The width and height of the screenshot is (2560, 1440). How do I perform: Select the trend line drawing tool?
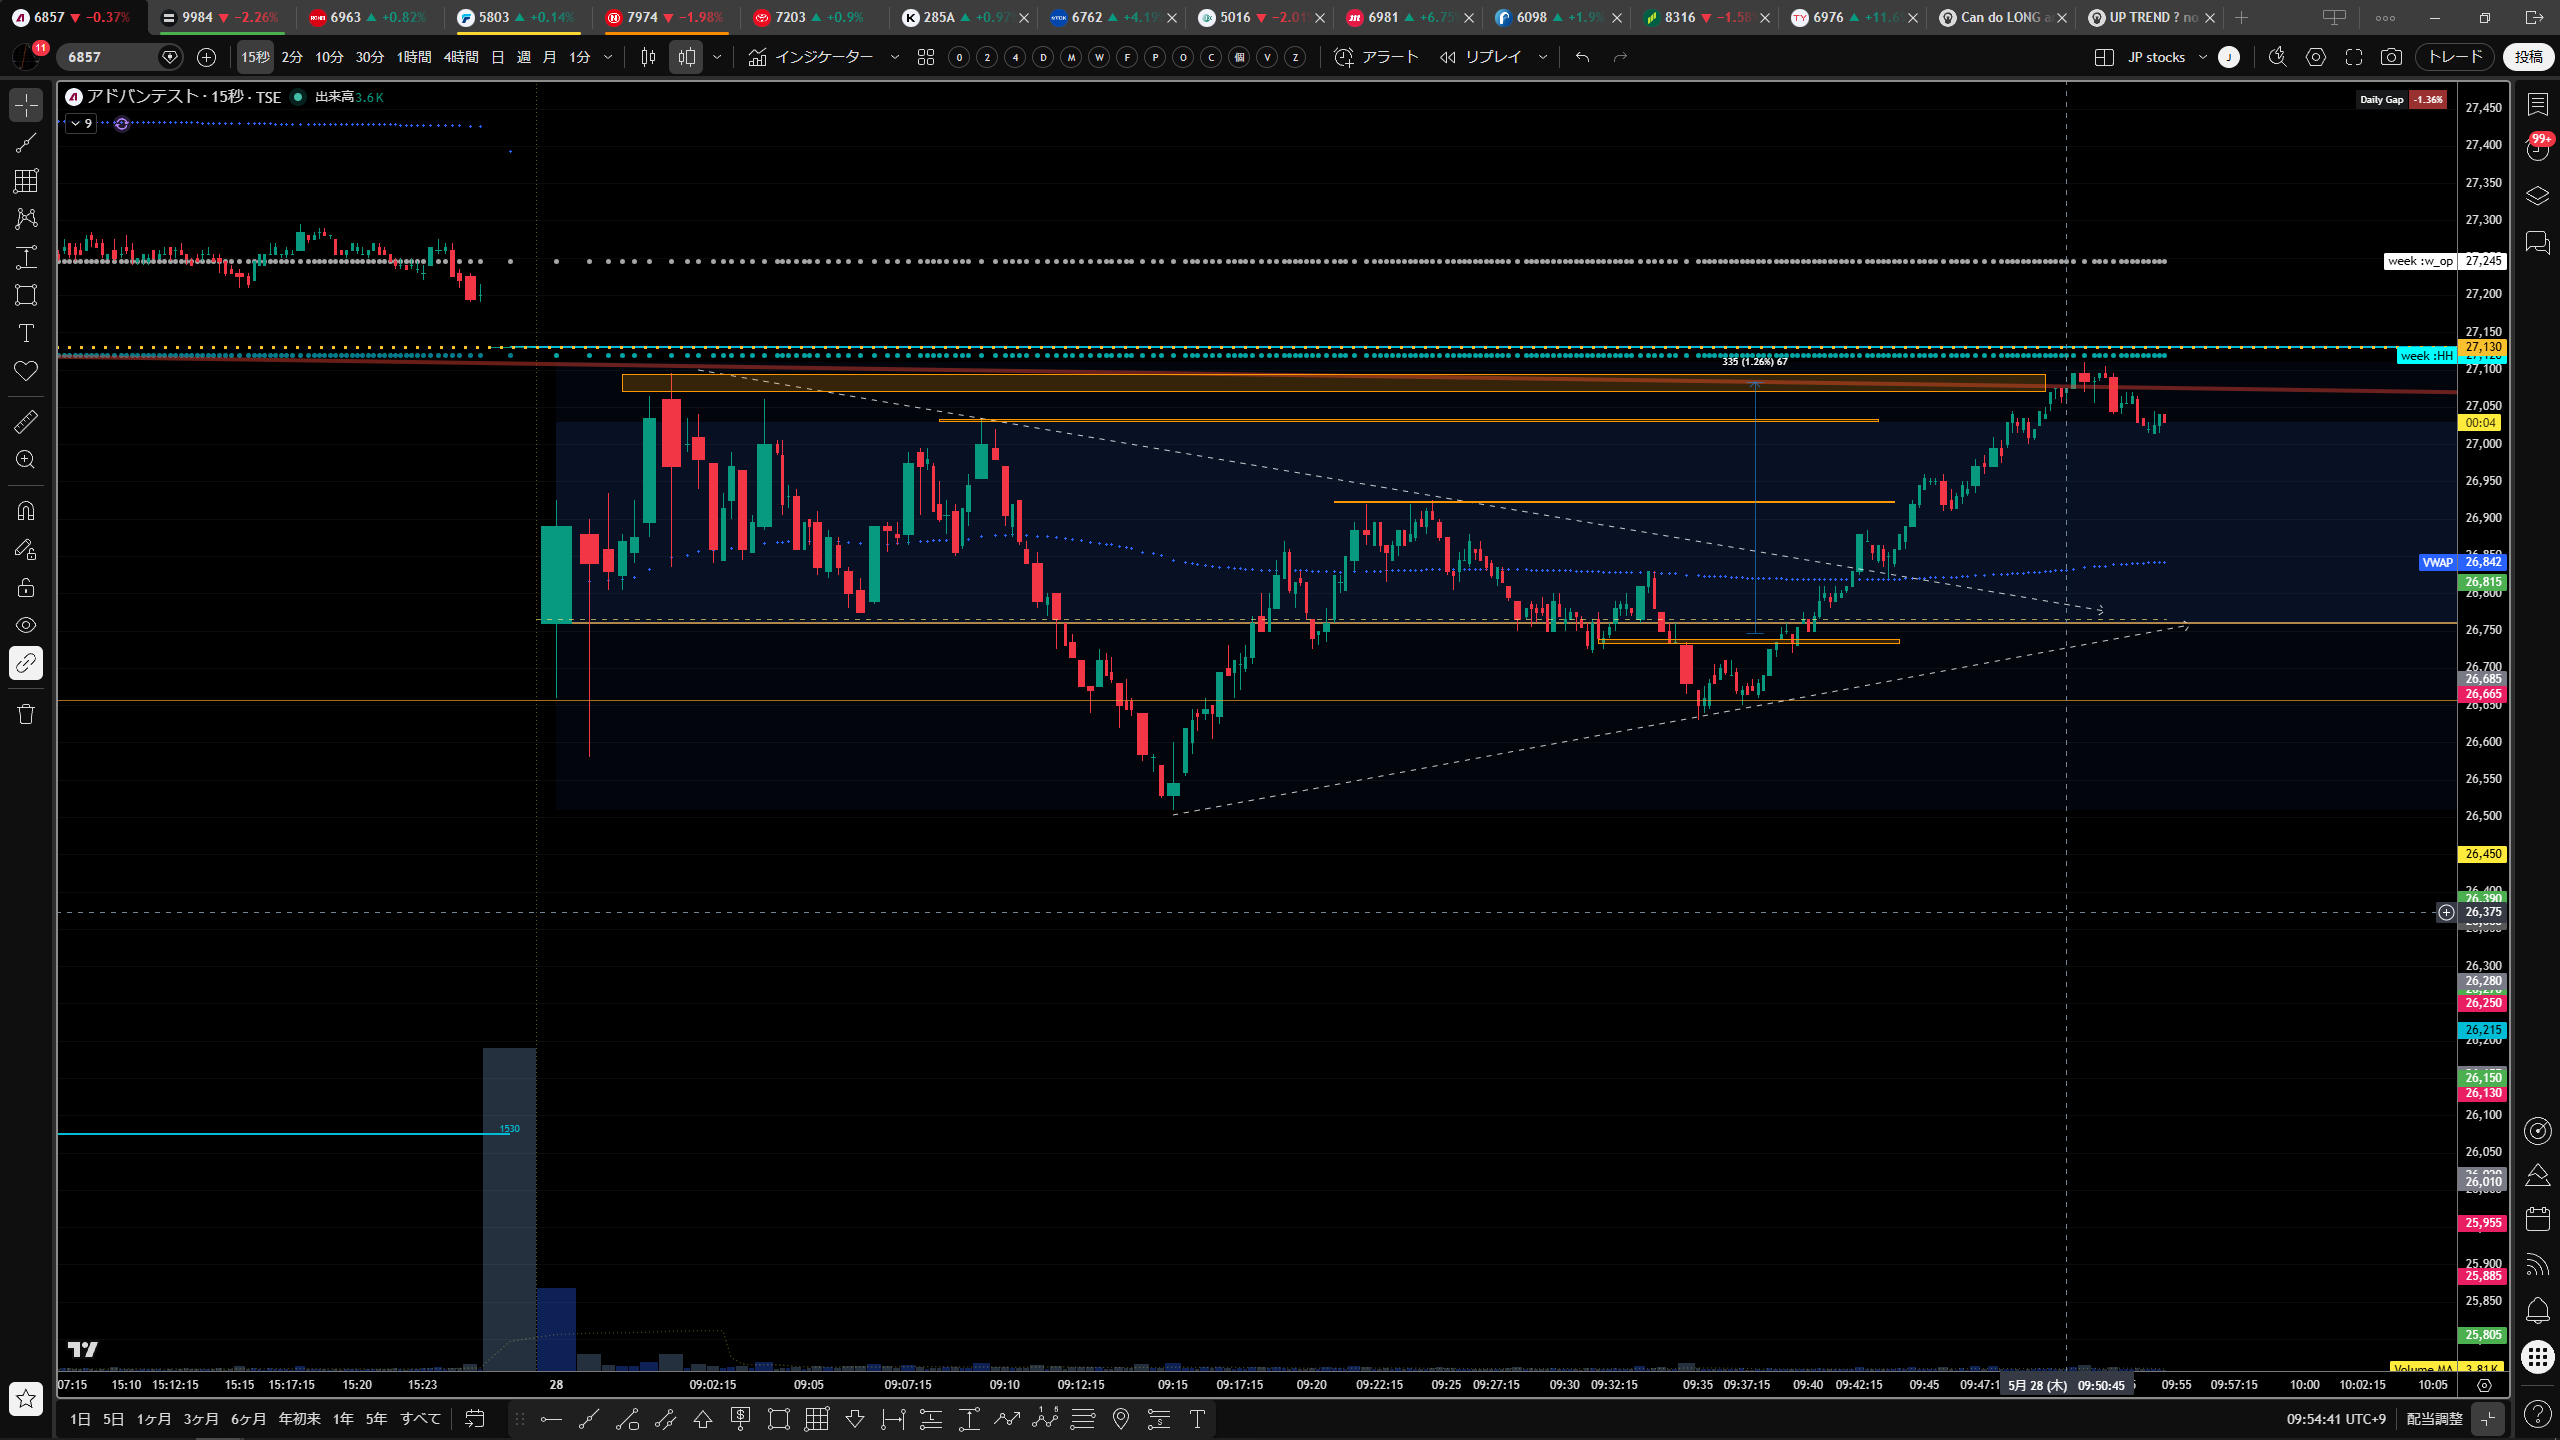point(26,143)
